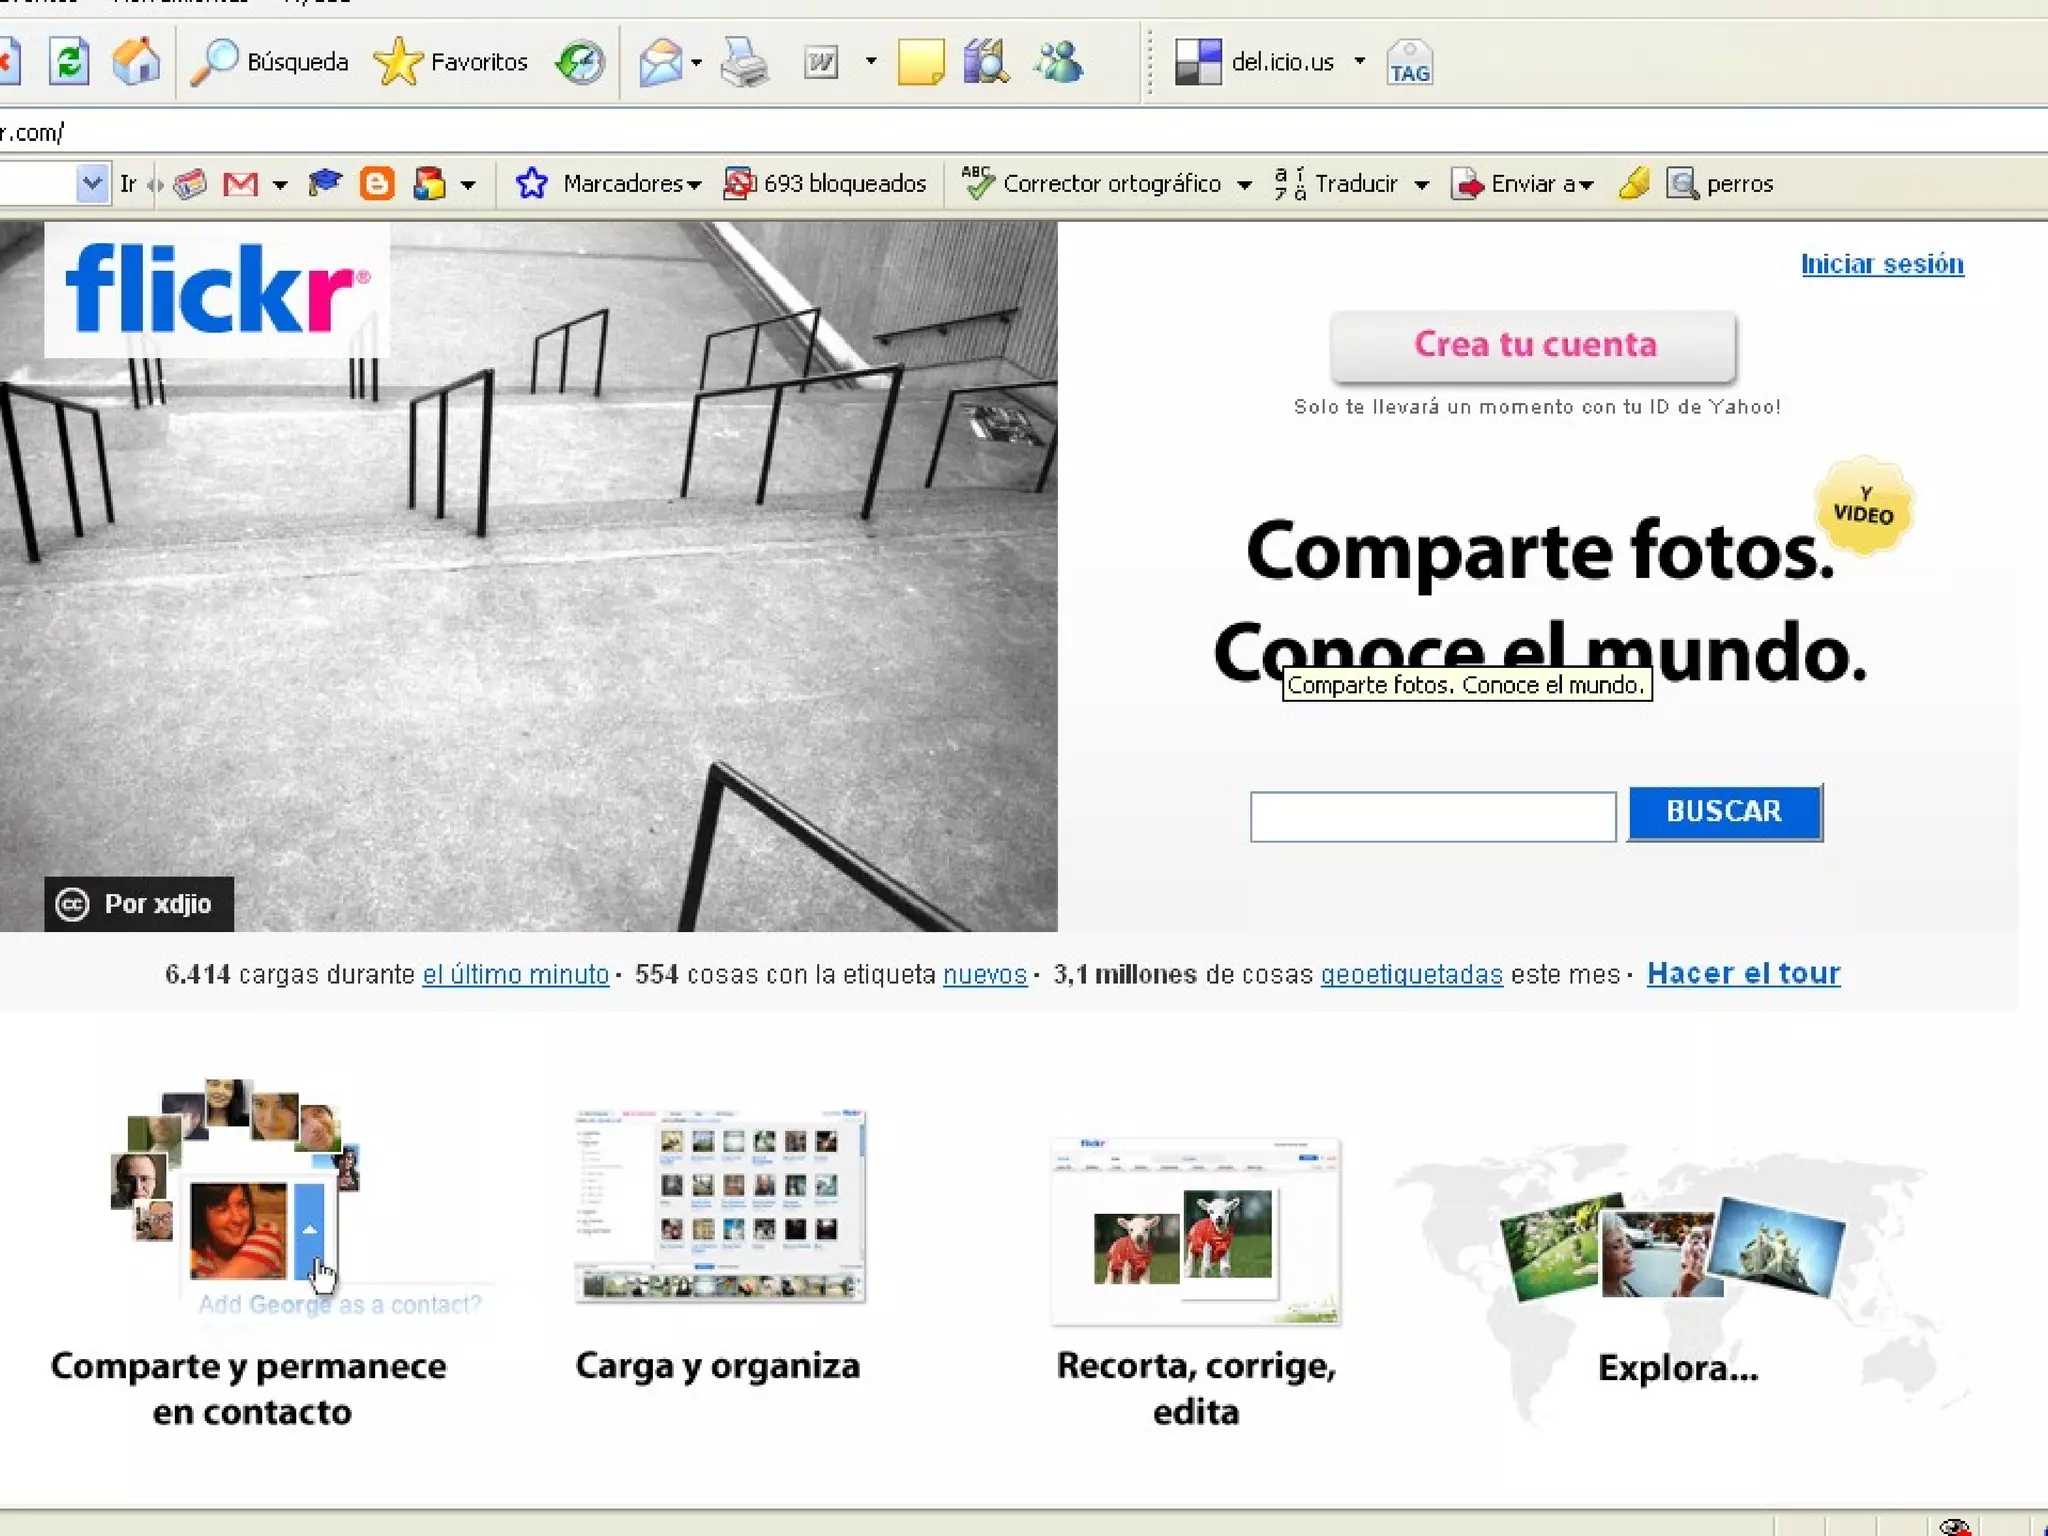Click the Print page icon
Viewport: 2048px width, 1536px height.
pyautogui.click(x=744, y=62)
